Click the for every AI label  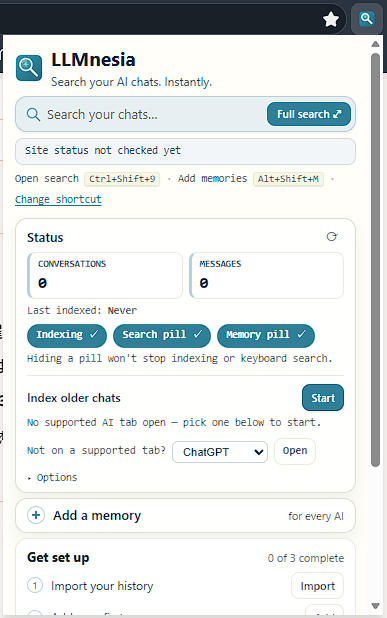(x=316, y=516)
